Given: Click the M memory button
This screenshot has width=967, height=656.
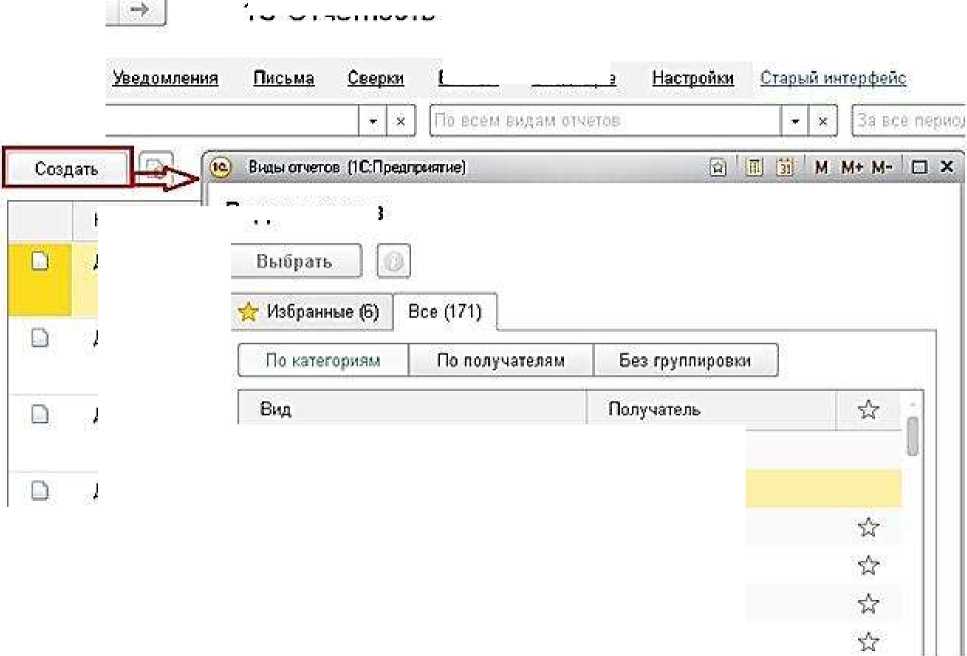Looking at the screenshot, I should coord(821,167).
